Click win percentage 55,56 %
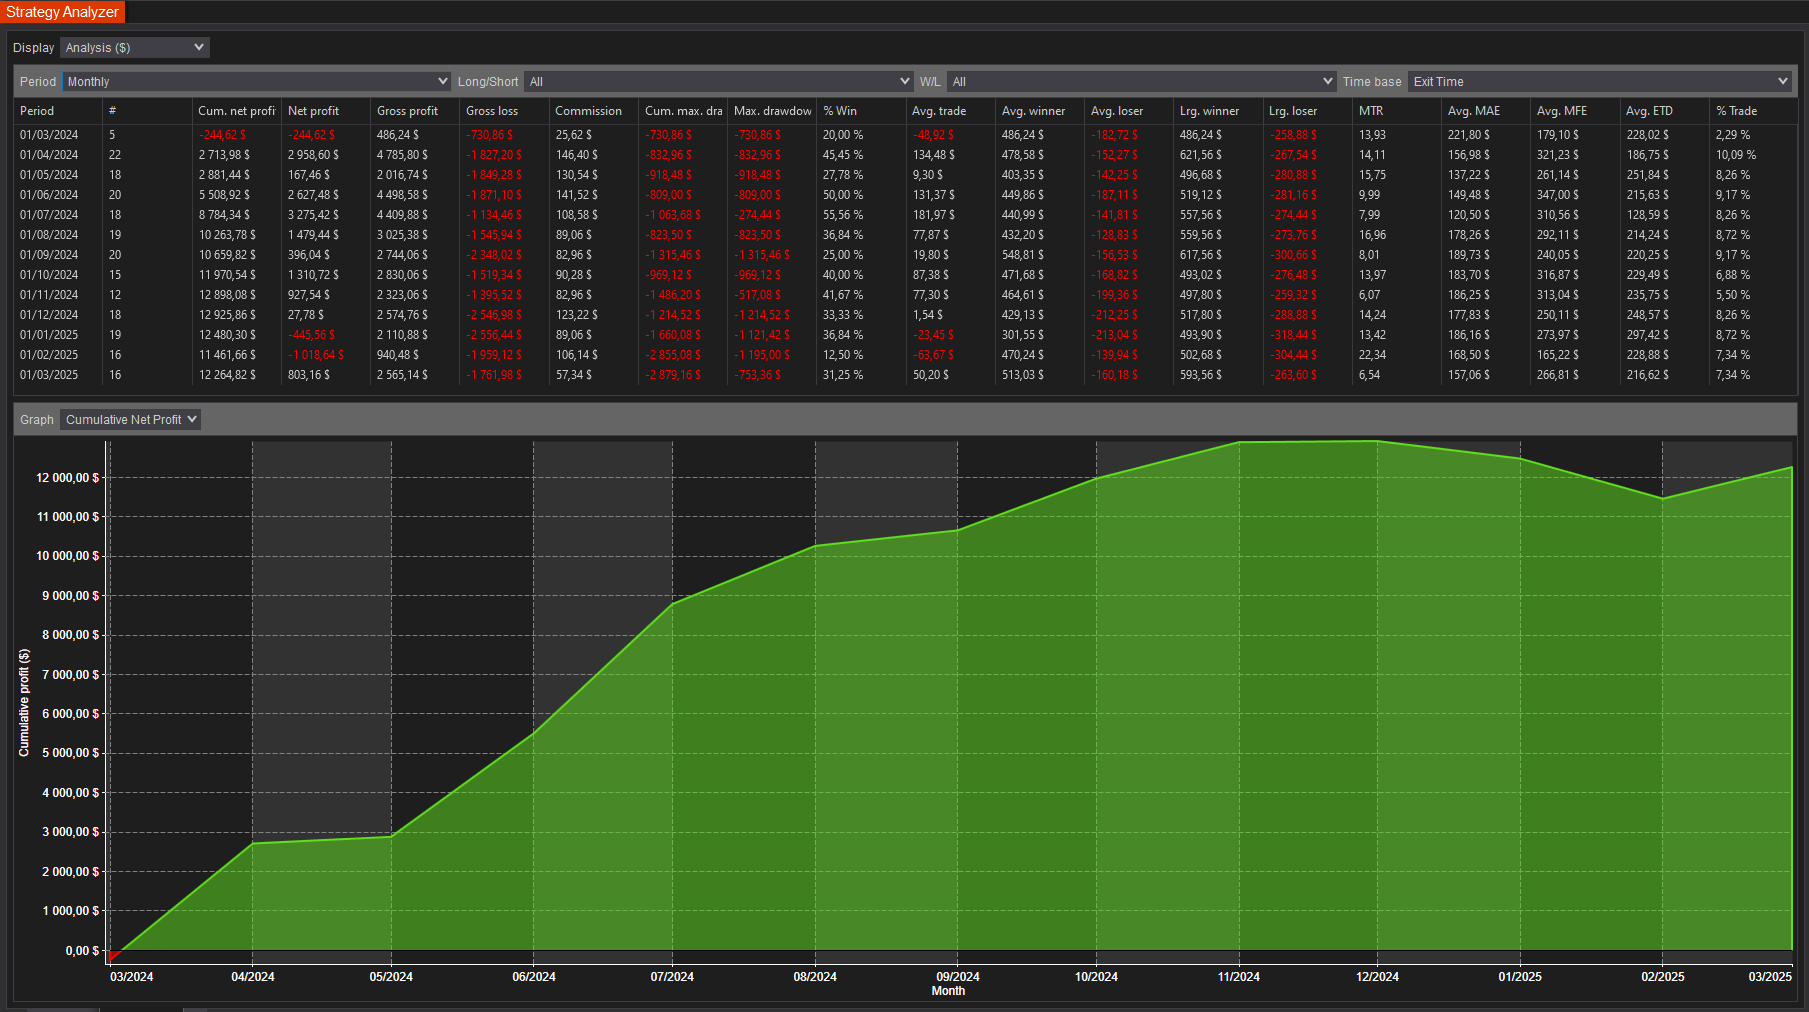 tap(842, 215)
